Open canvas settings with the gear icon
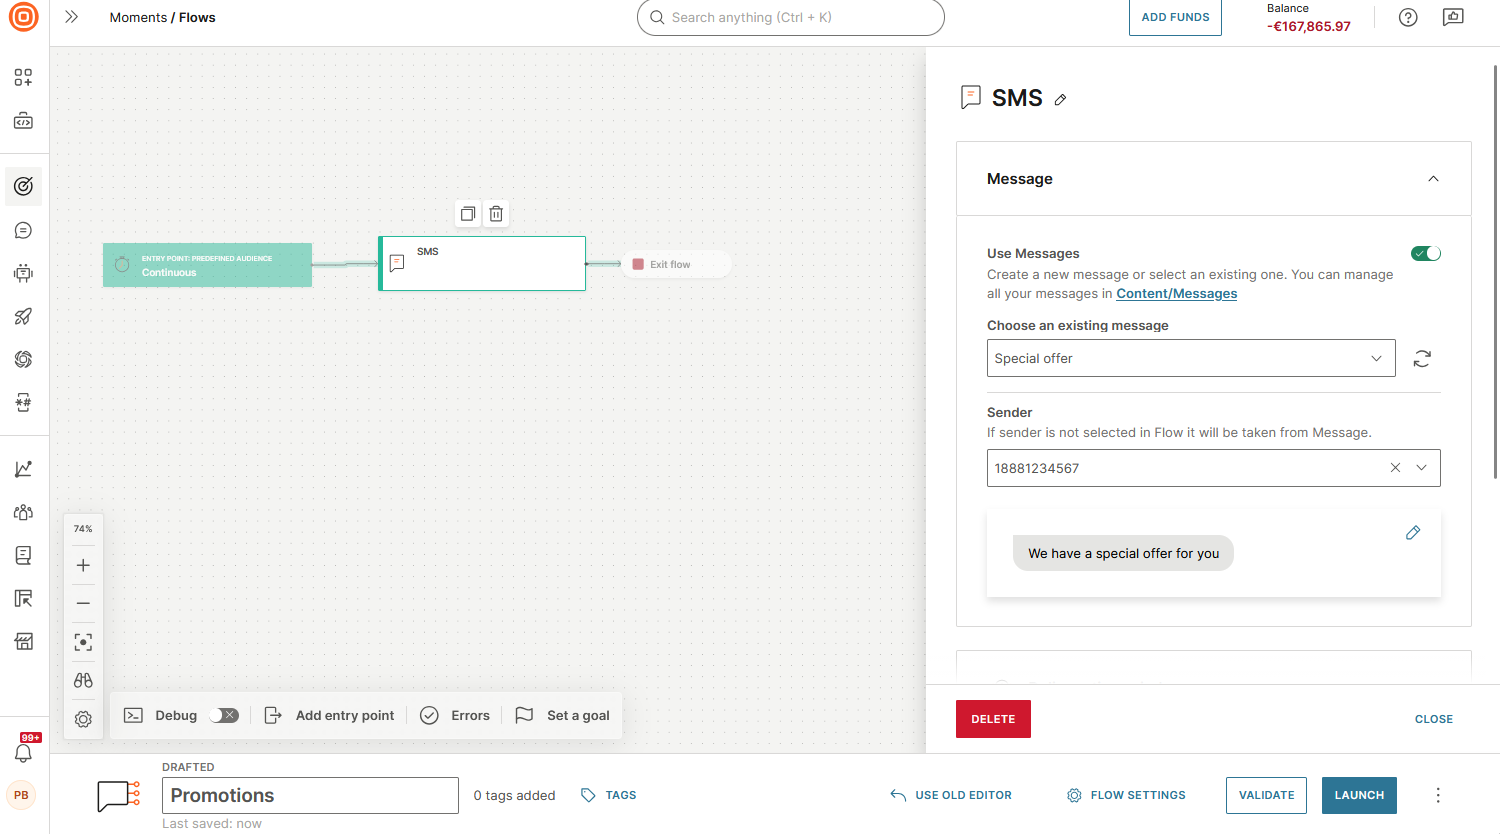This screenshot has height=834, width=1500. pyautogui.click(x=83, y=718)
